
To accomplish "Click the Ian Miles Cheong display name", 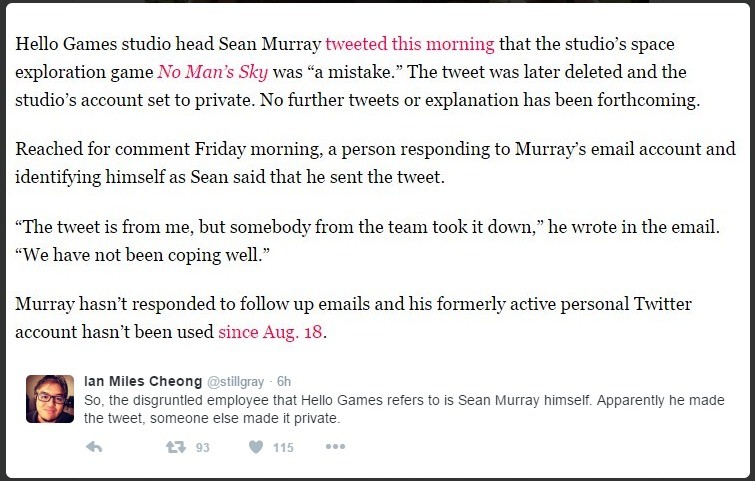I will (x=143, y=381).
